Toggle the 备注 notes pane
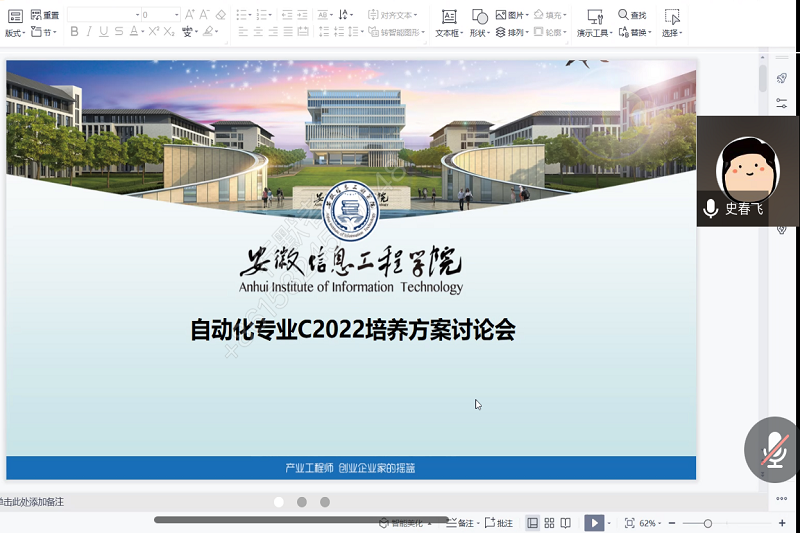800x533 pixels. (462, 523)
